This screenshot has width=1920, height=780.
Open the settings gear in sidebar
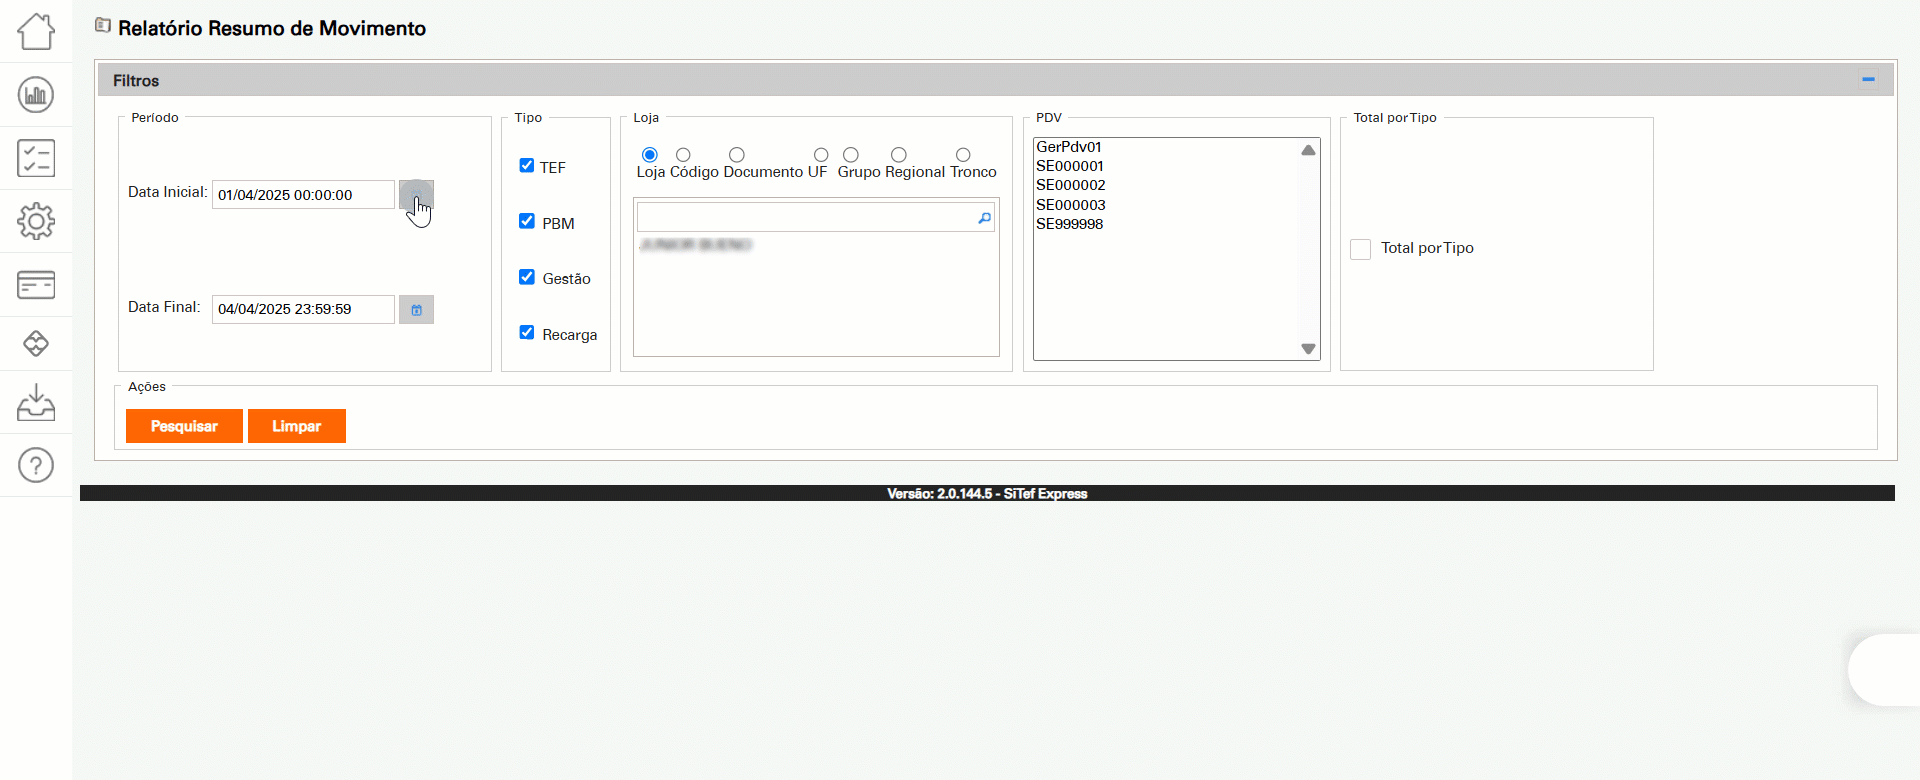[x=36, y=221]
